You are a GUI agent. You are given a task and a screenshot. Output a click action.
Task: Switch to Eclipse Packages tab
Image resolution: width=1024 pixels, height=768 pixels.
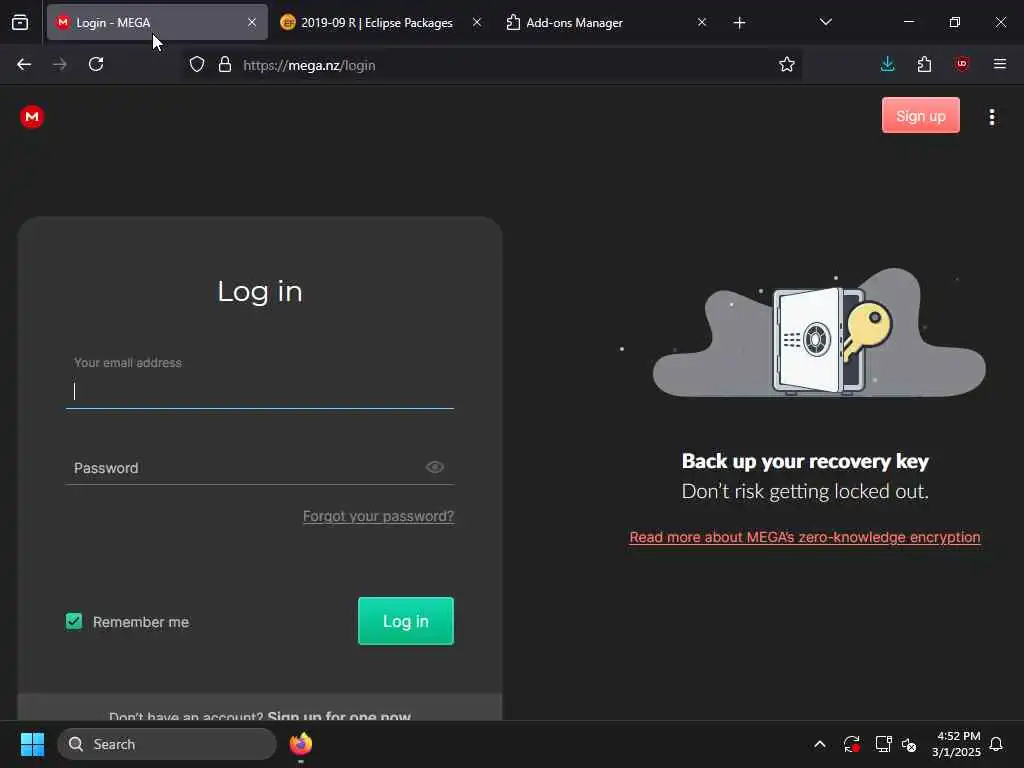pos(377,22)
